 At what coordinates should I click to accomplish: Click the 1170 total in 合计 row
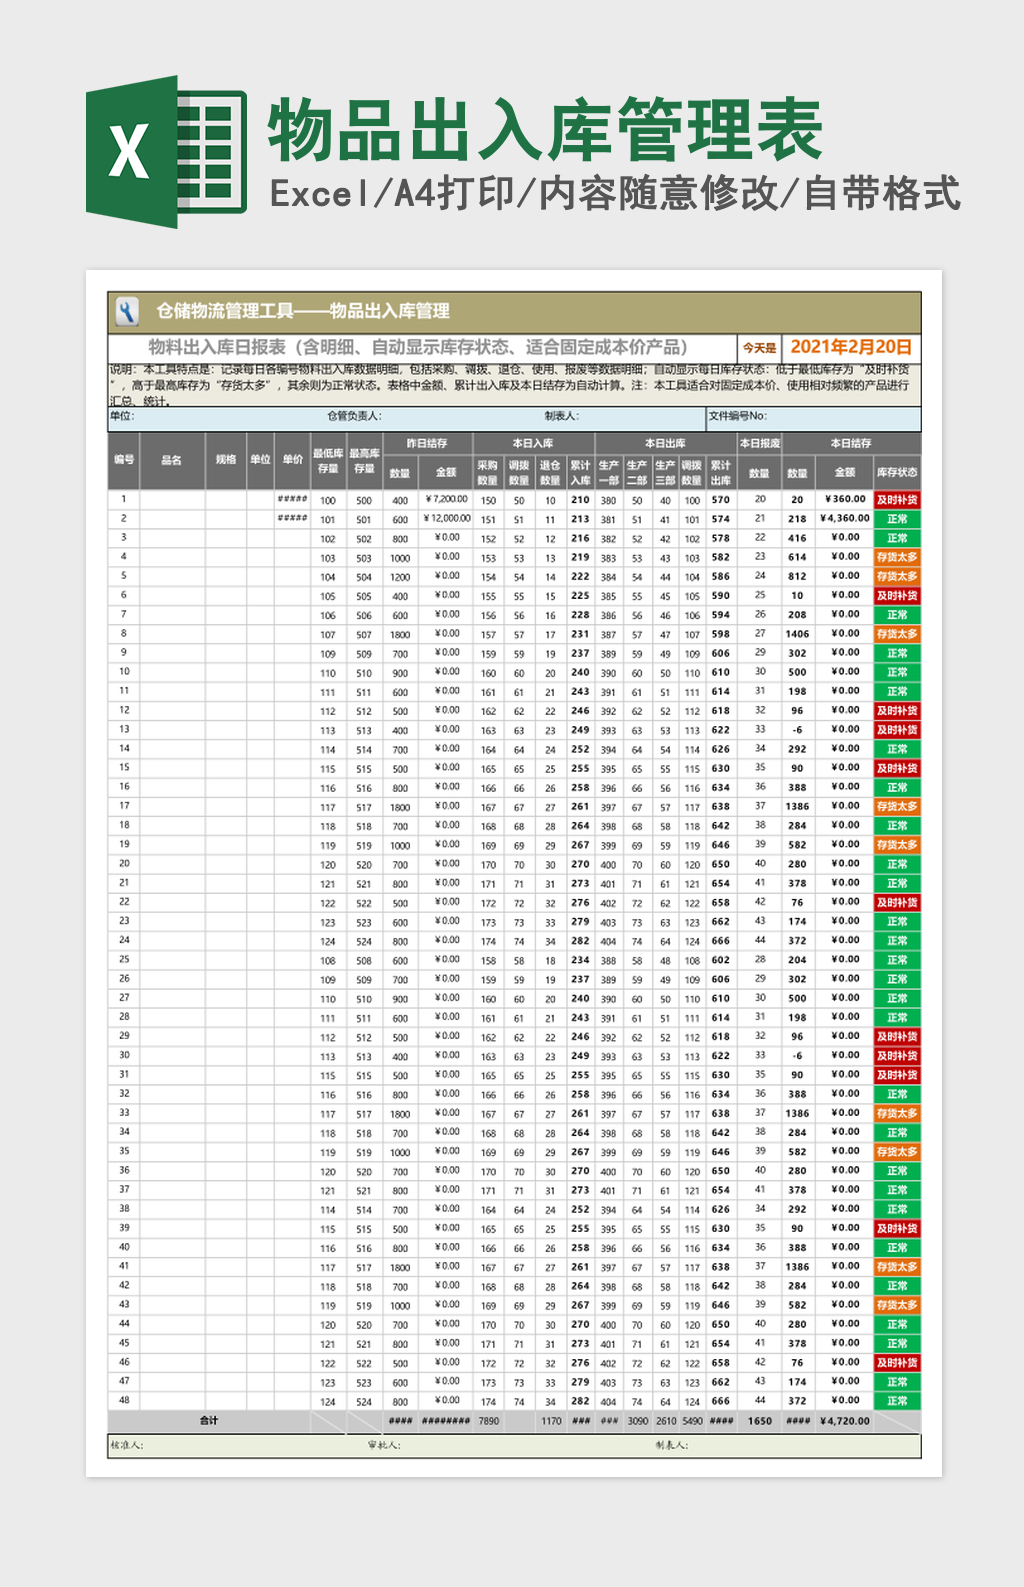pyautogui.click(x=551, y=1421)
